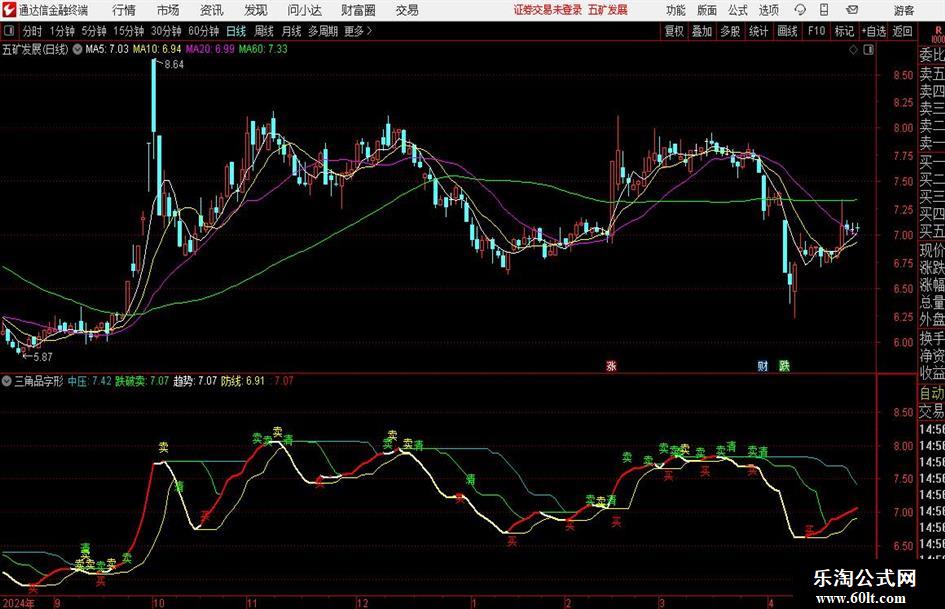945x609 pixels.
Task: Click the 趋势: 7.07 indicator value
Action: pos(195,381)
